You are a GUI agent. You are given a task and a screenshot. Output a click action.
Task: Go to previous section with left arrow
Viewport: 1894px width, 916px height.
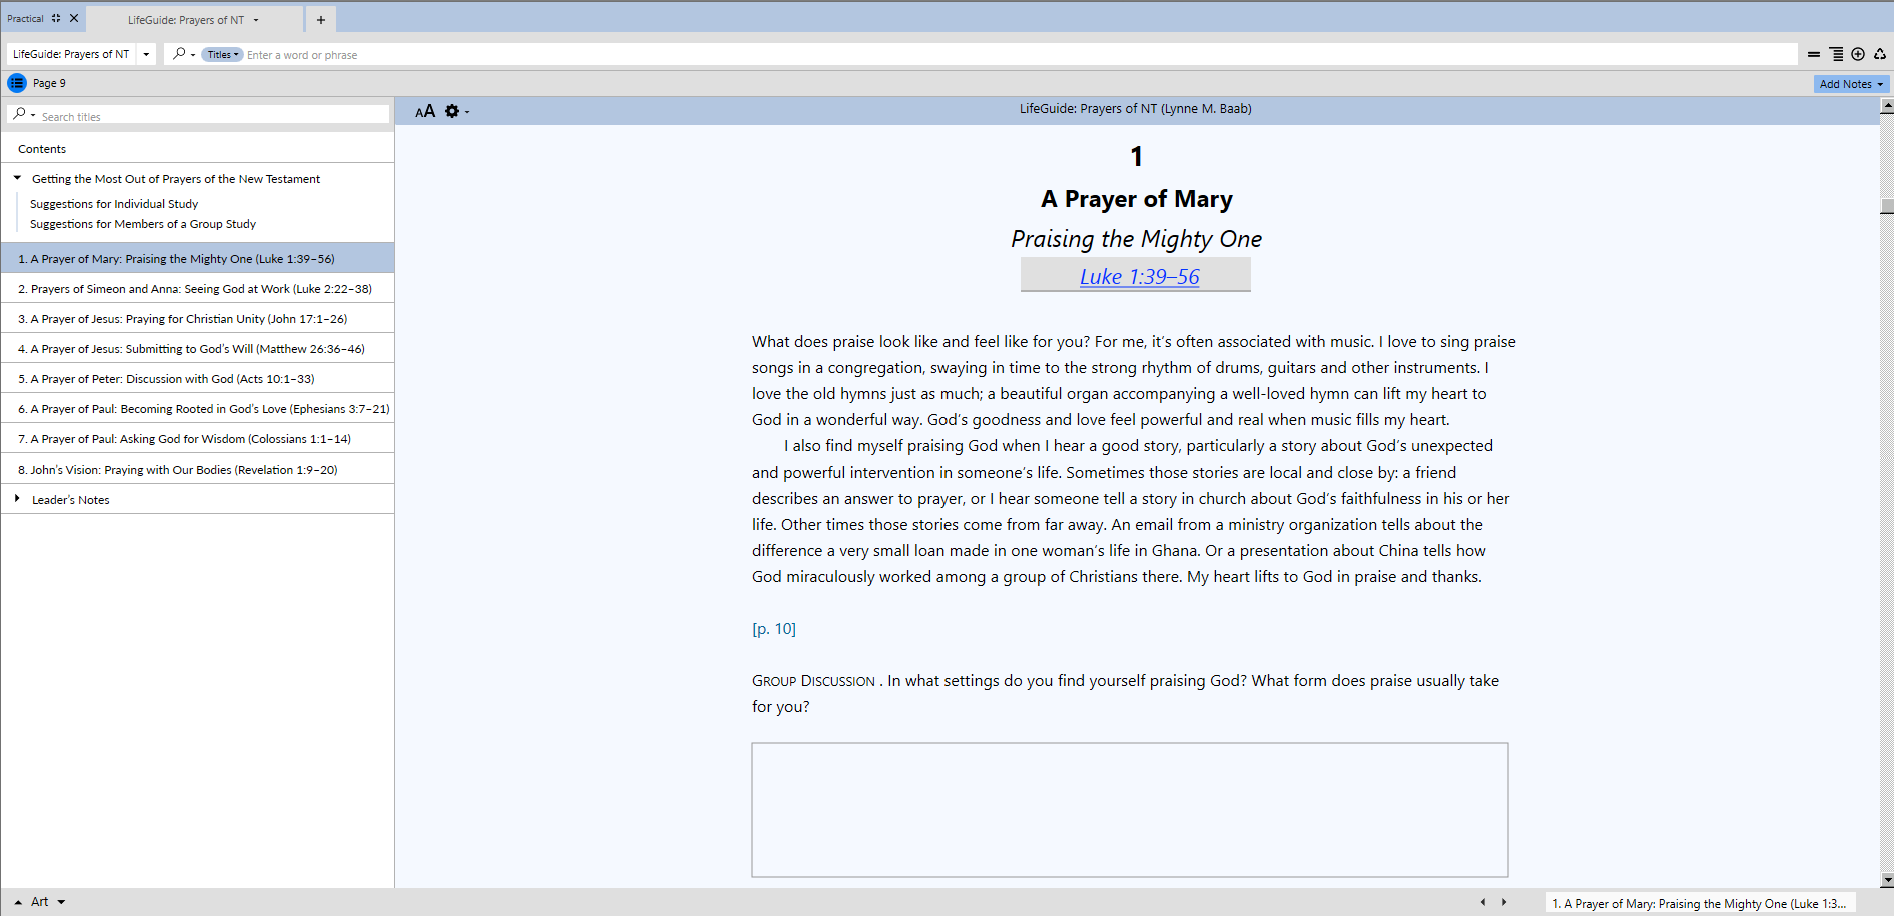[x=1483, y=902]
